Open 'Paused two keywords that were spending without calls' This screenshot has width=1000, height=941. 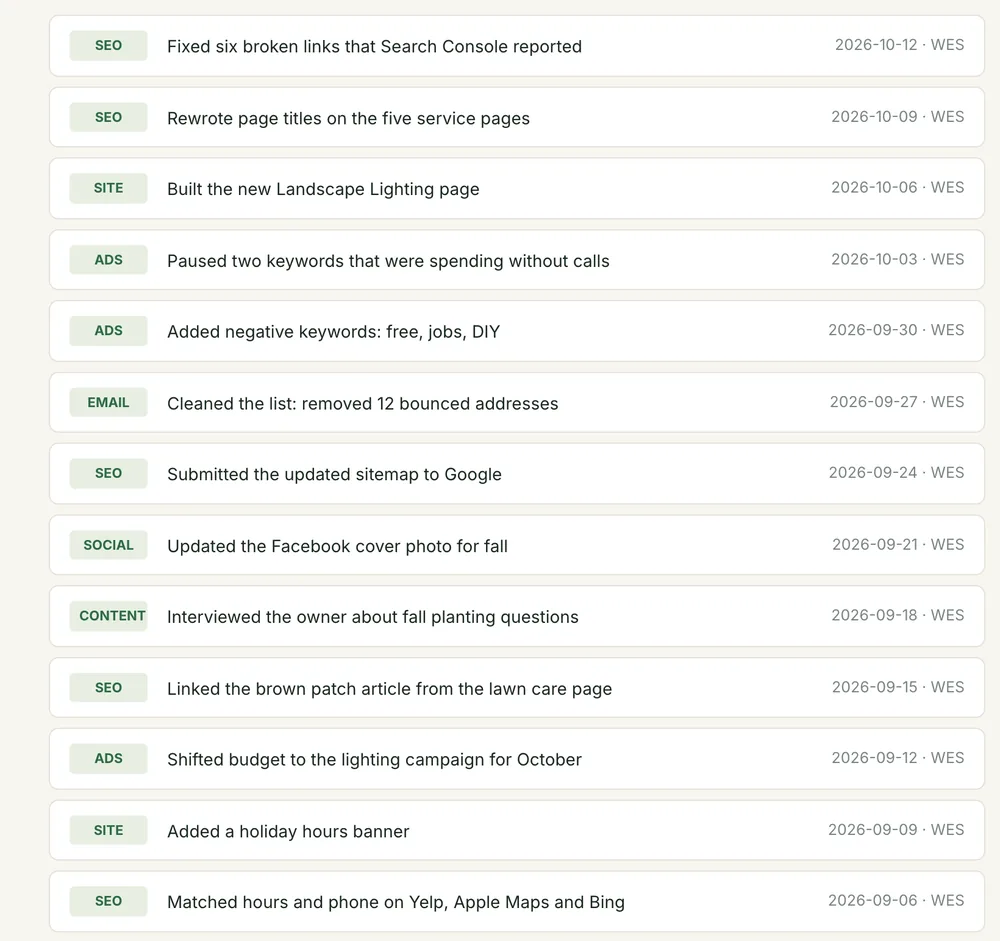(x=388, y=262)
